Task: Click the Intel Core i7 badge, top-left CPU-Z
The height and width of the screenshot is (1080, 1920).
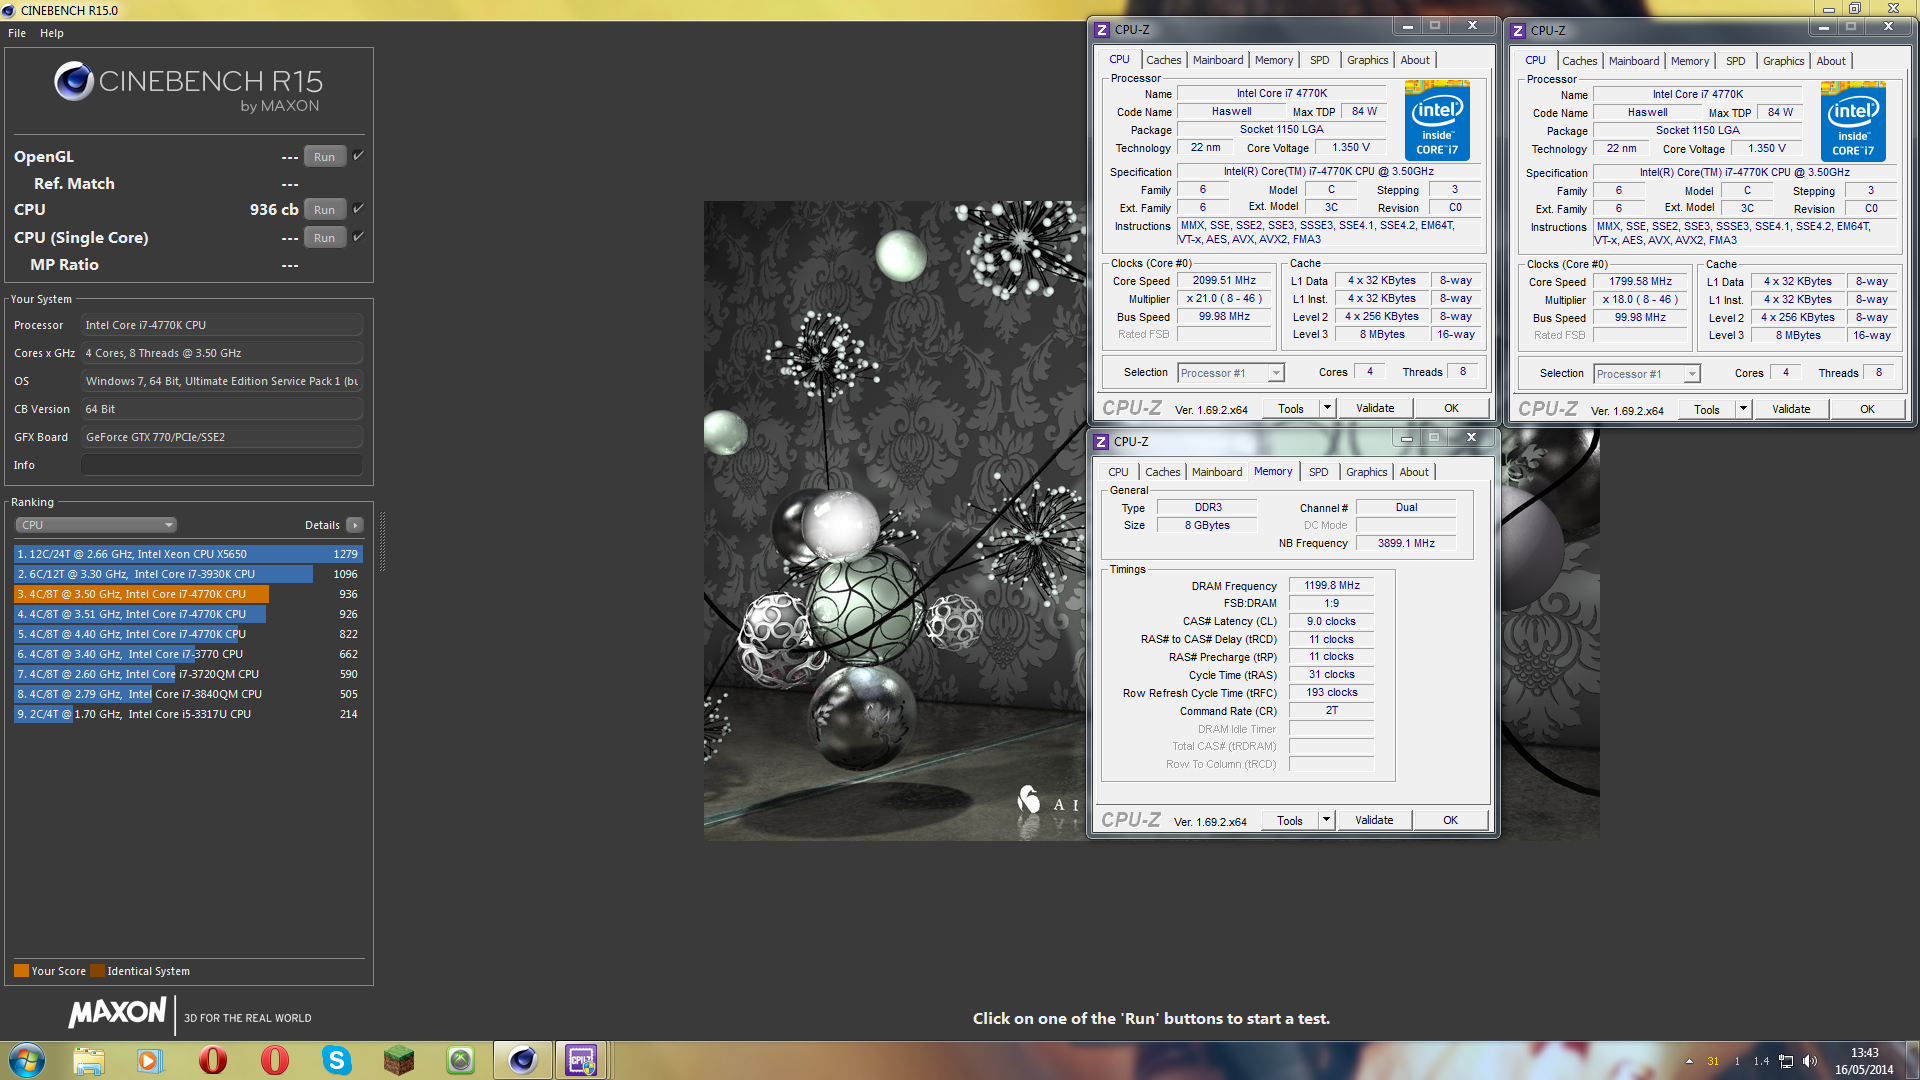Action: click(x=1437, y=120)
